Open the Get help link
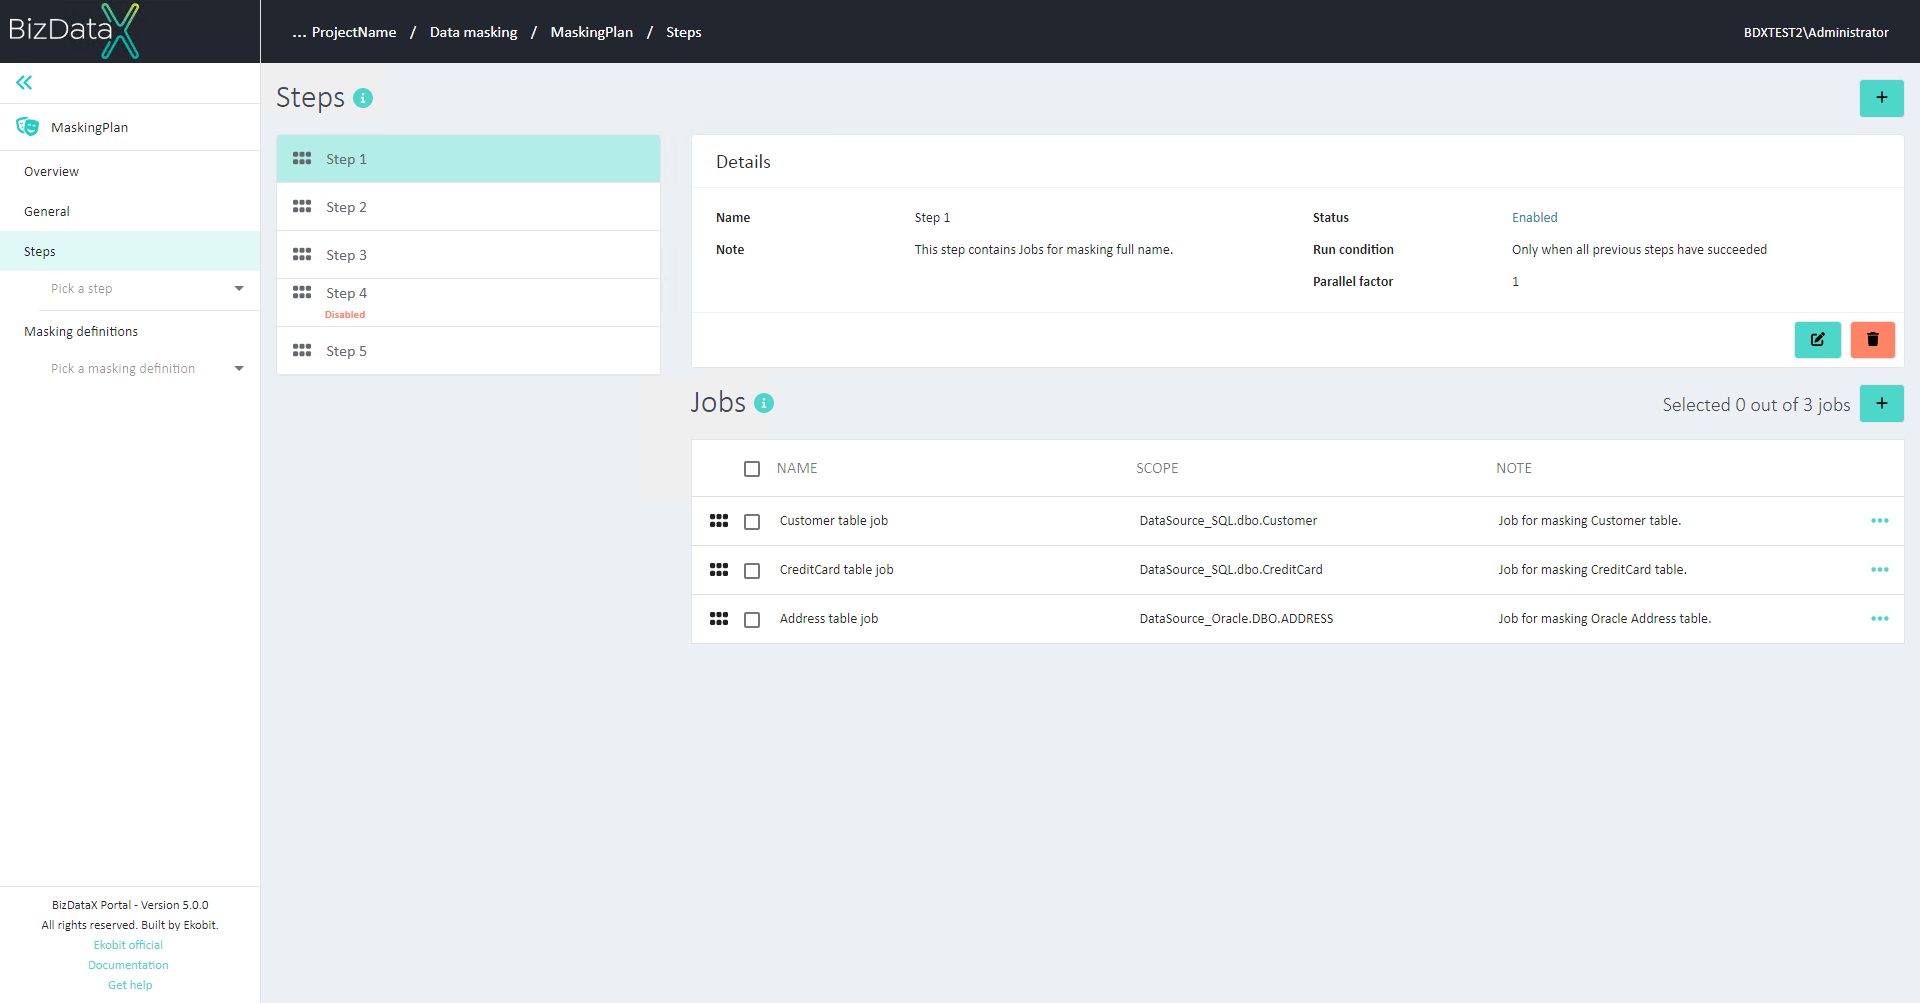 (x=130, y=985)
